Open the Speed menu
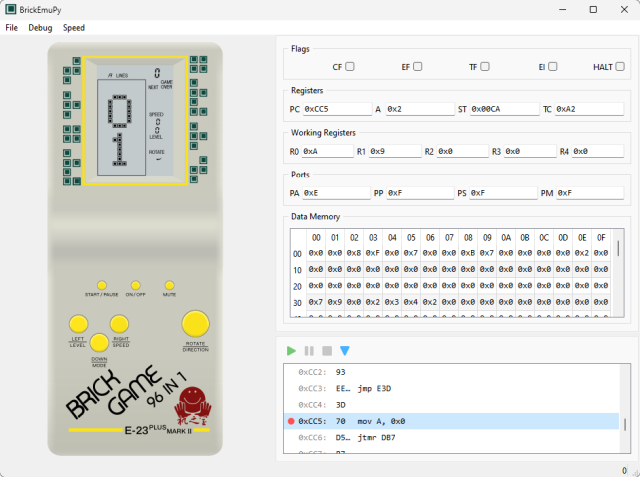The height and width of the screenshot is (477, 640). point(74,28)
